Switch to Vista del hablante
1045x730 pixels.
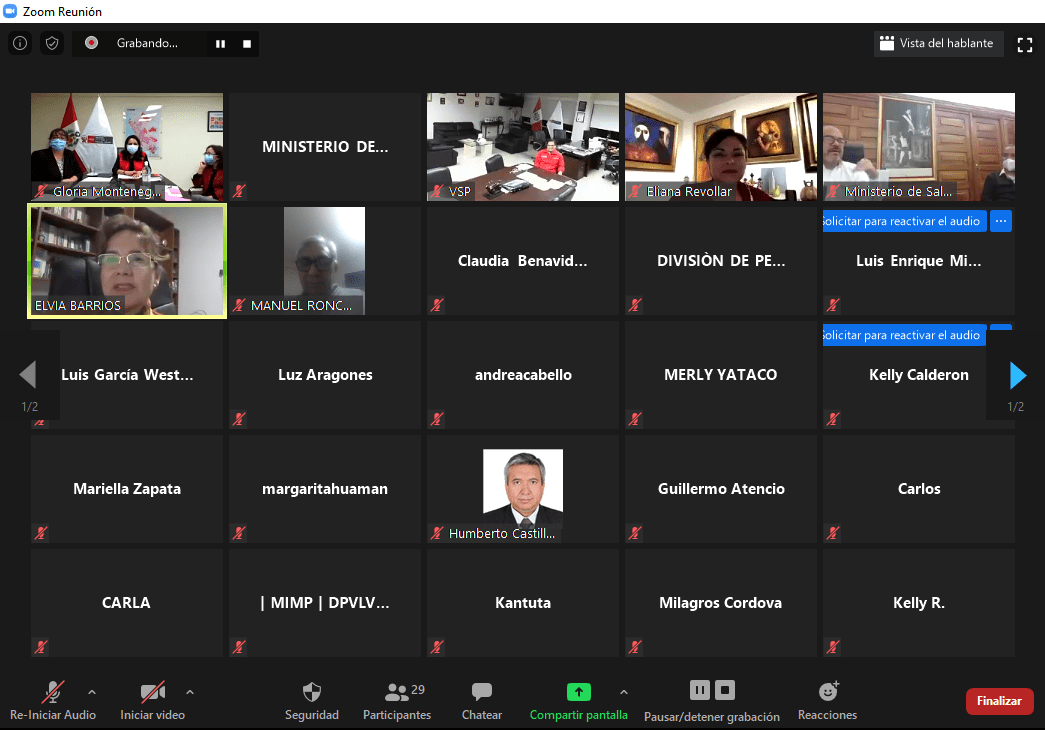937,44
